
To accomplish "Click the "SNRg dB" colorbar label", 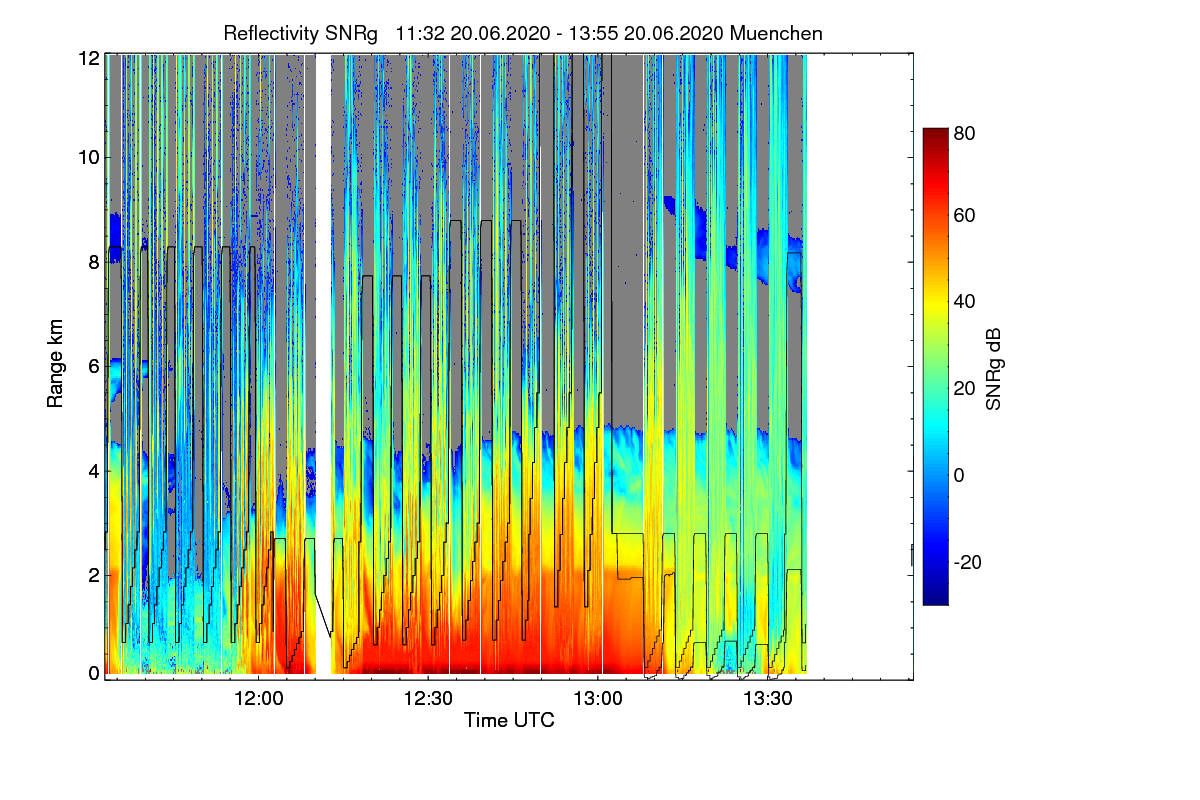I will pyautogui.click(x=994, y=370).
